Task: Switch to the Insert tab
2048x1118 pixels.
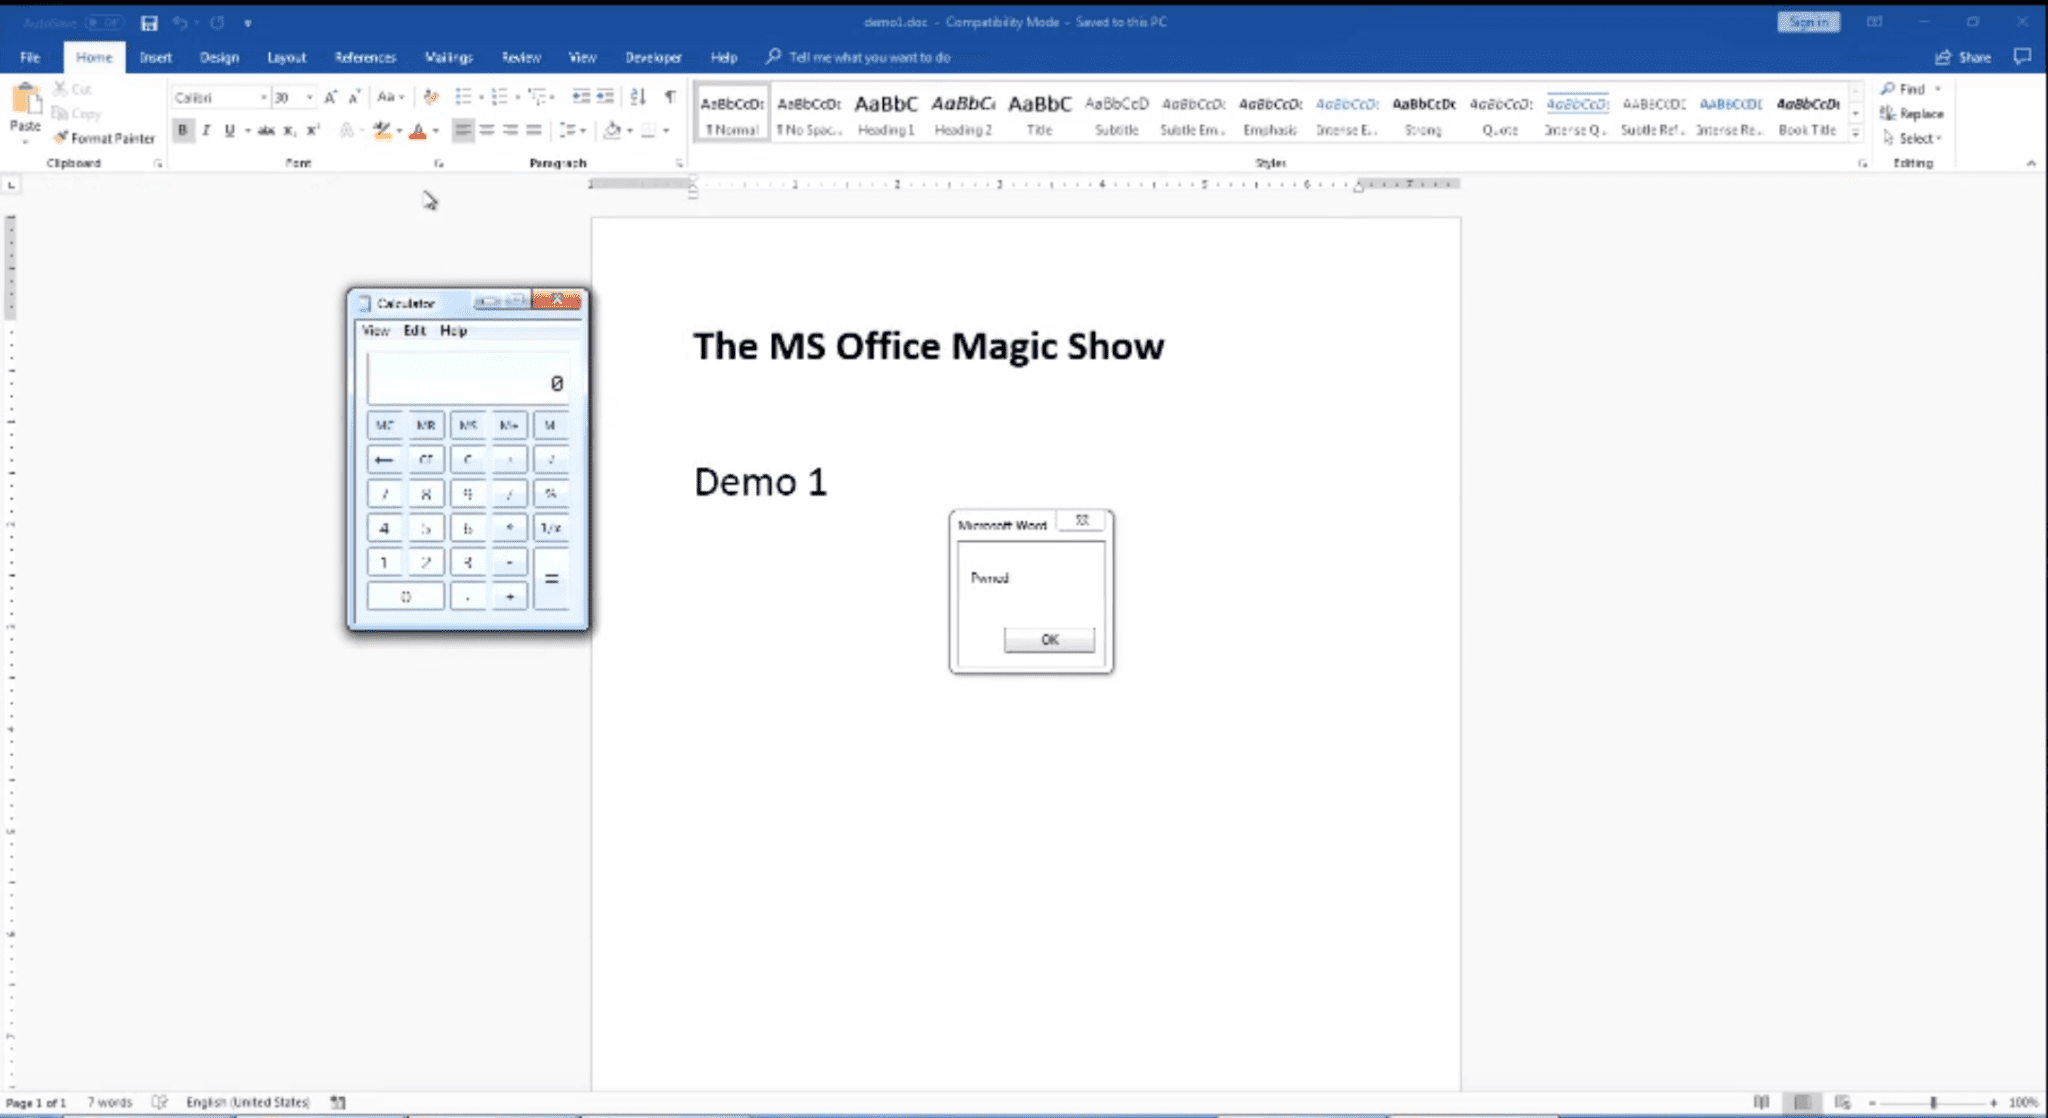Action: [155, 57]
